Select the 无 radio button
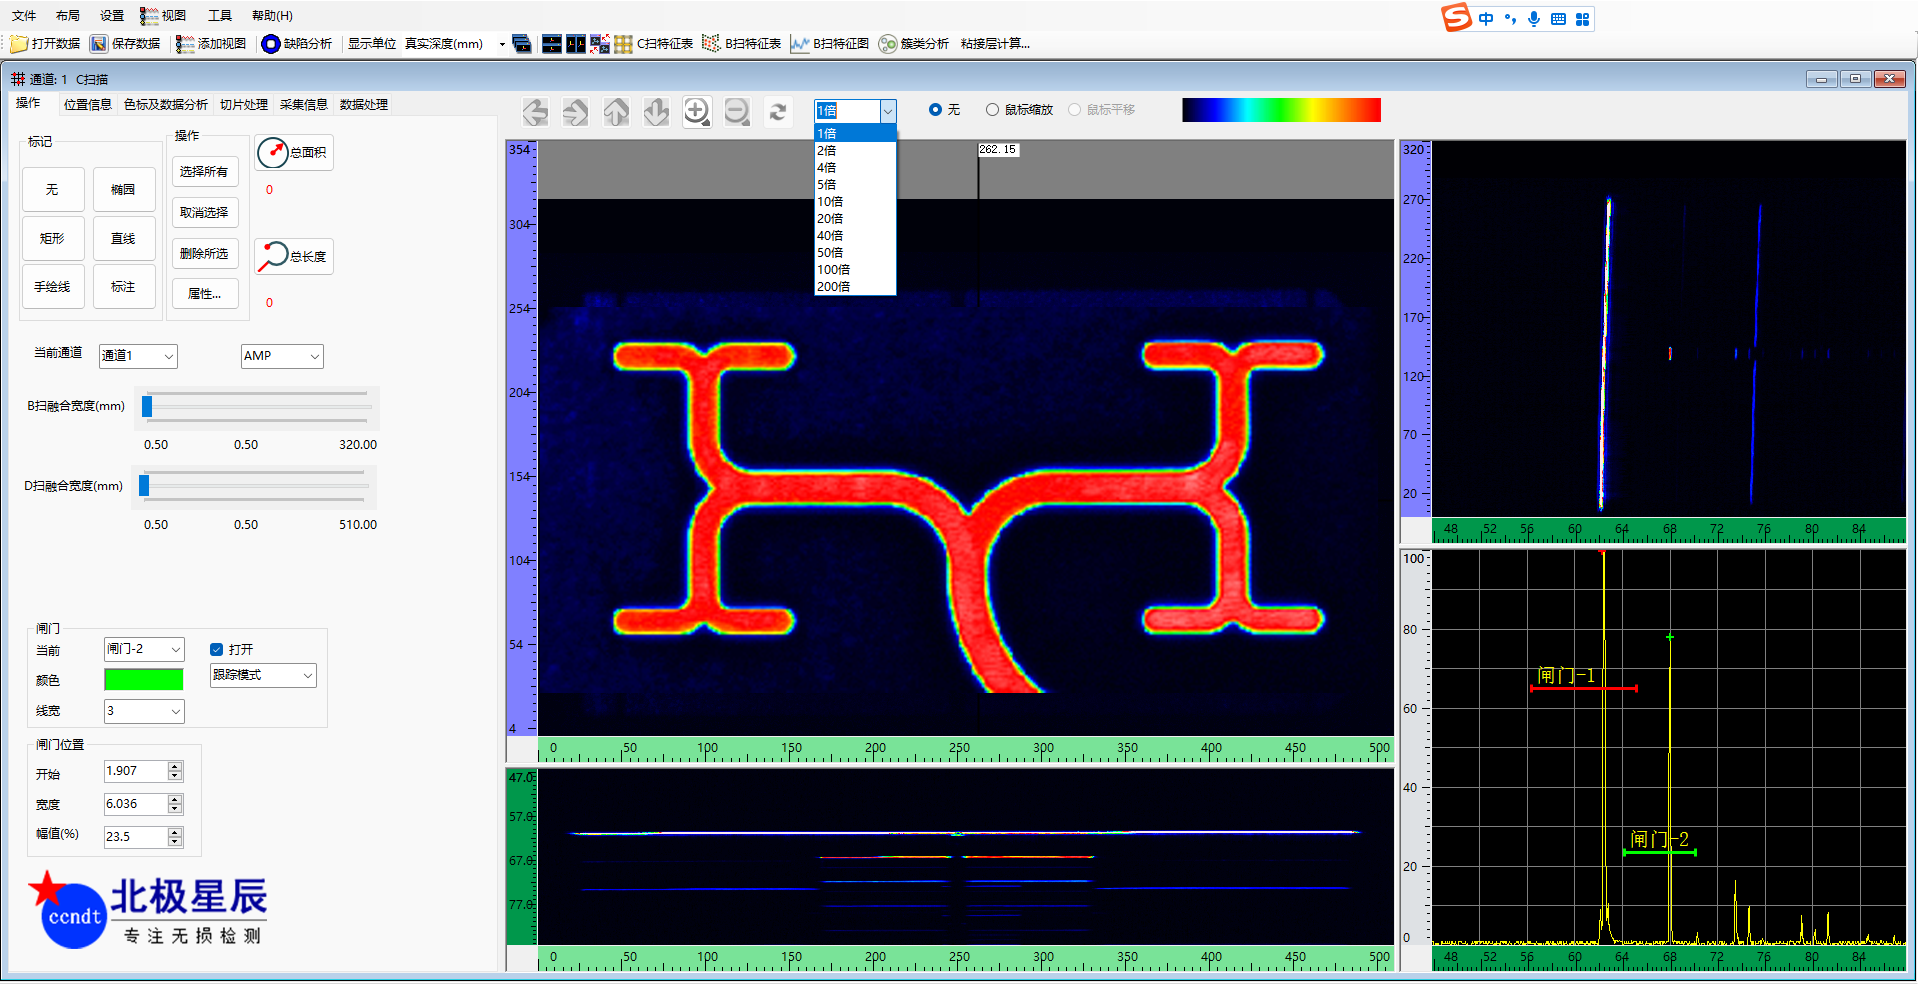The height and width of the screenshot is (984, 1918). (x=935, y=110)
